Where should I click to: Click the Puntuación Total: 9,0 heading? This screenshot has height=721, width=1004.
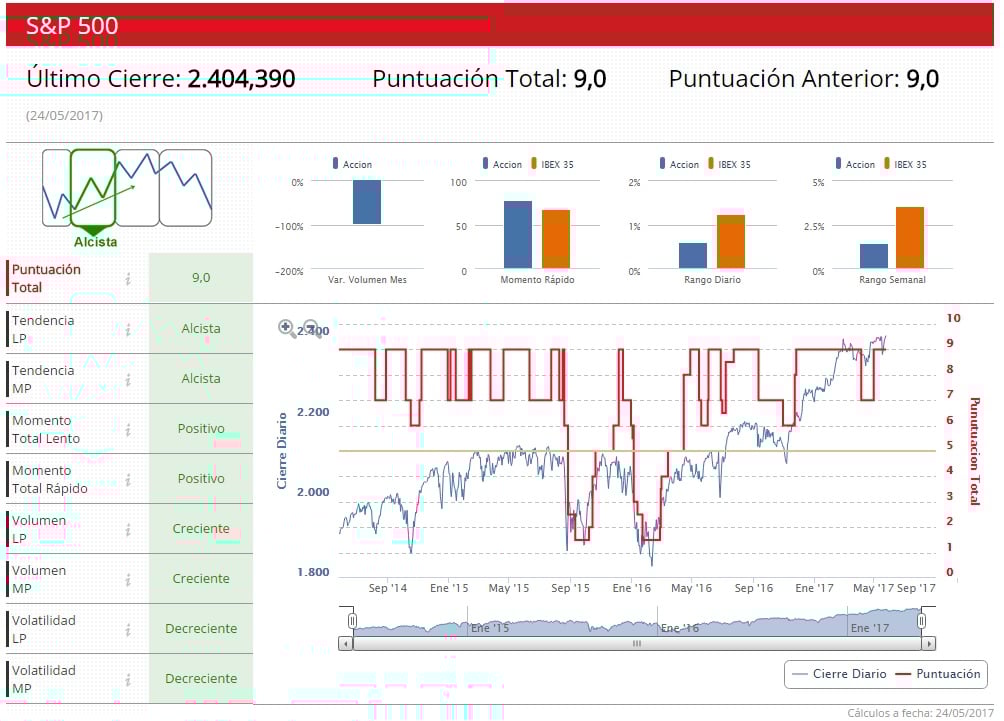tap(489, 79)
